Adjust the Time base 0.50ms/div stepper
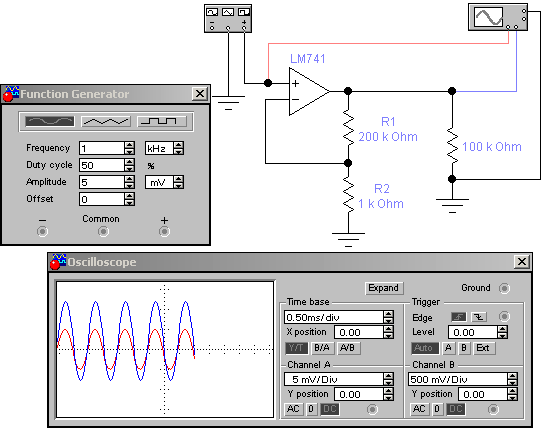Image resolution: width=548 pixels, height=432 pixels. [x=388, y=317]
